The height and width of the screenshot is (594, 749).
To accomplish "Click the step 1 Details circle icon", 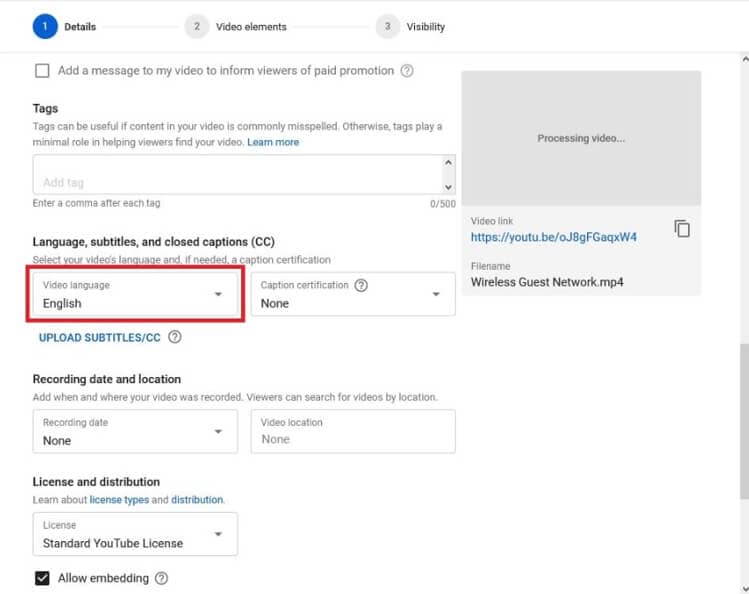I will coord(45,27).
